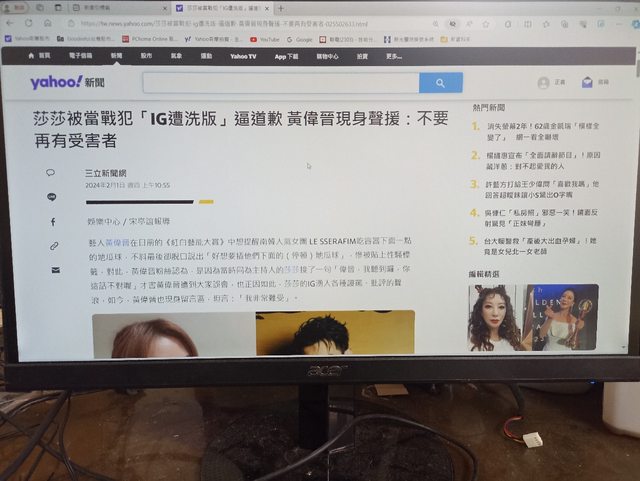The height and width of the screenshot is (481, 640).
Task: Switch to the first inactive browser tab
Action: 120,8
